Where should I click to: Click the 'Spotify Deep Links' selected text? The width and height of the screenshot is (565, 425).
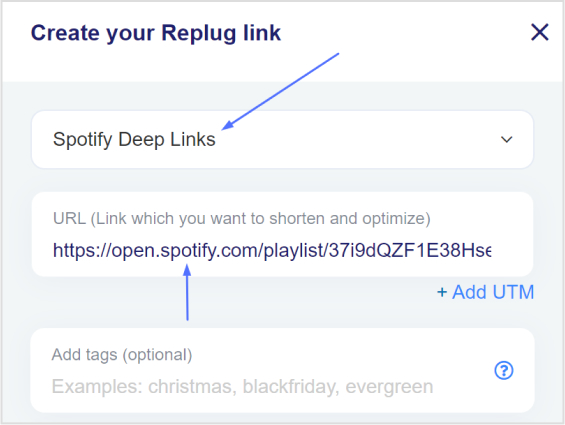pos(134,140)
